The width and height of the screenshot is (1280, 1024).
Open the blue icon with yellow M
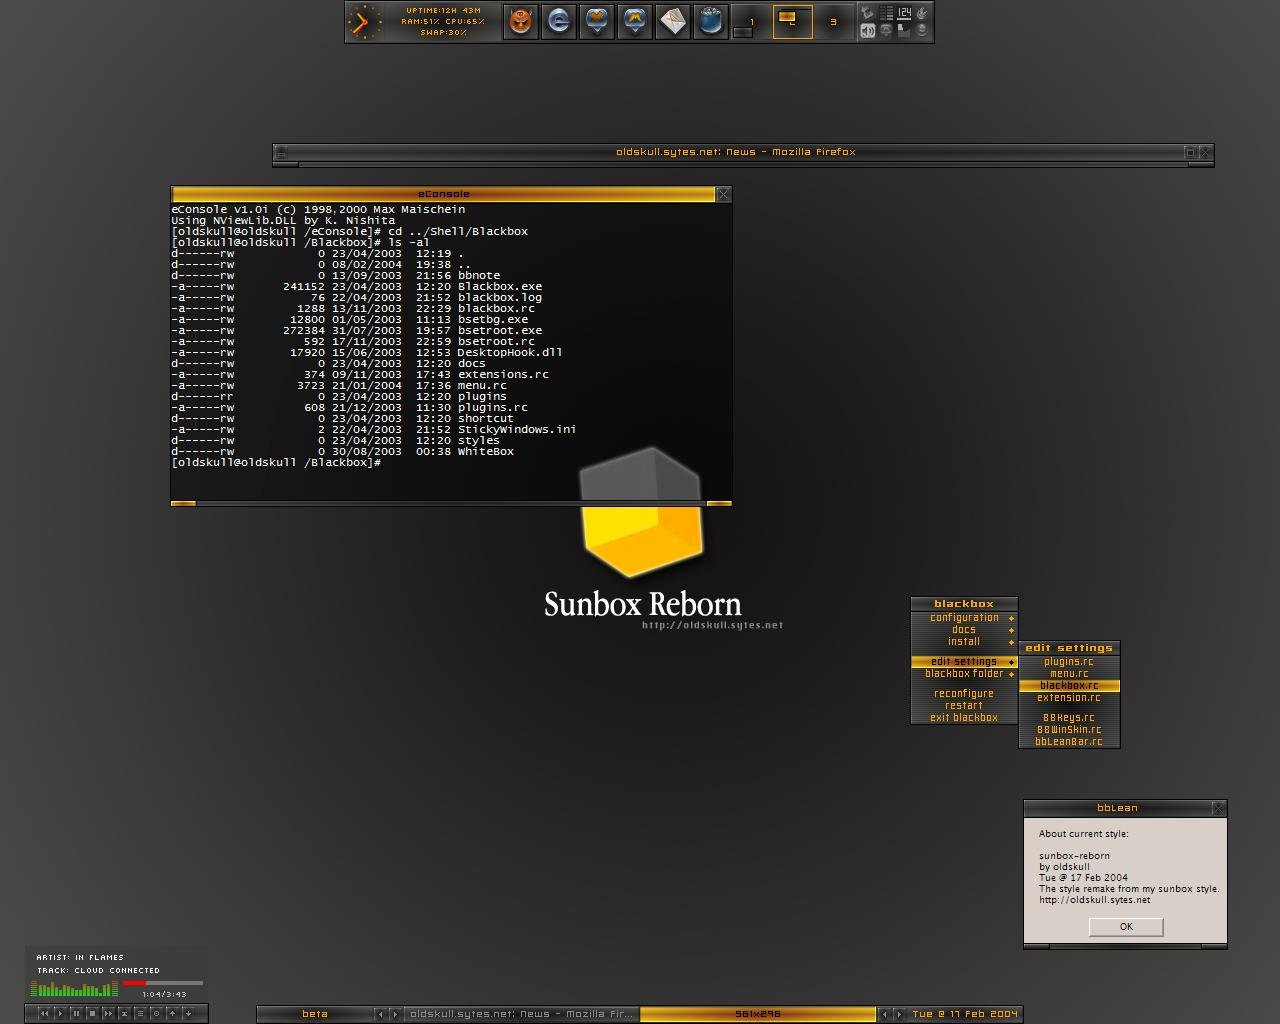click(x=635, y=21)
